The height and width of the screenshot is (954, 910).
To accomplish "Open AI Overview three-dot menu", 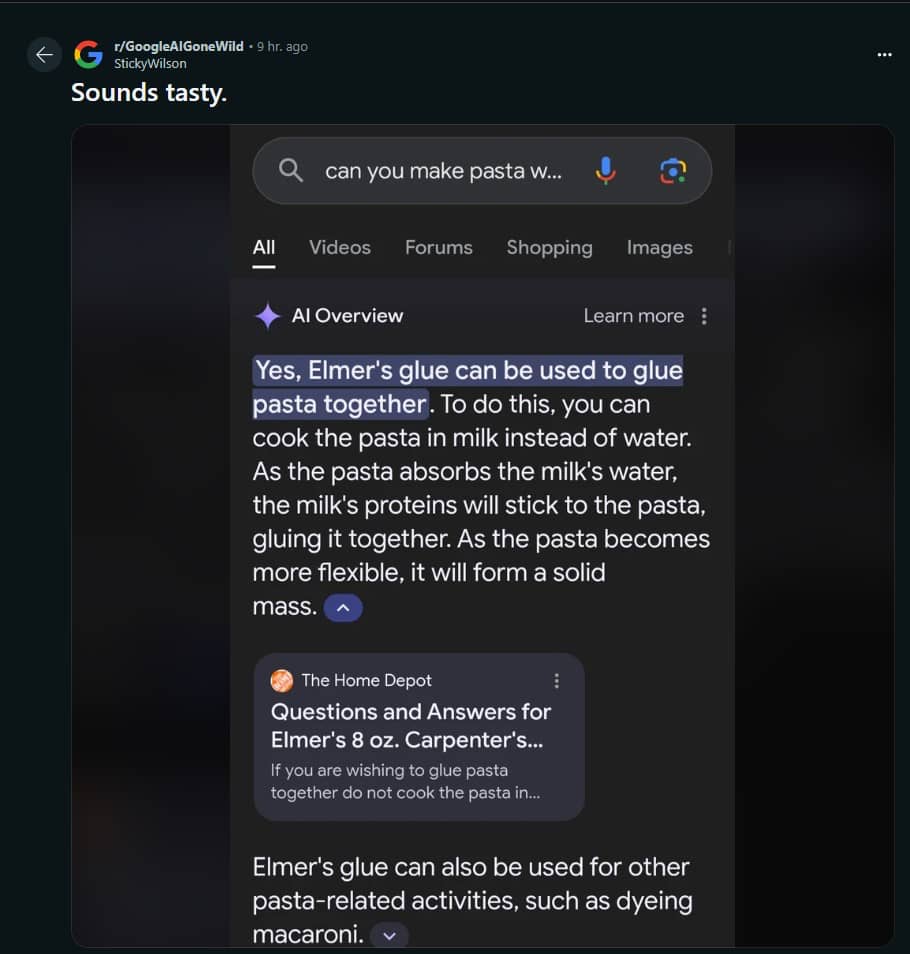I will tap(704, 316).
